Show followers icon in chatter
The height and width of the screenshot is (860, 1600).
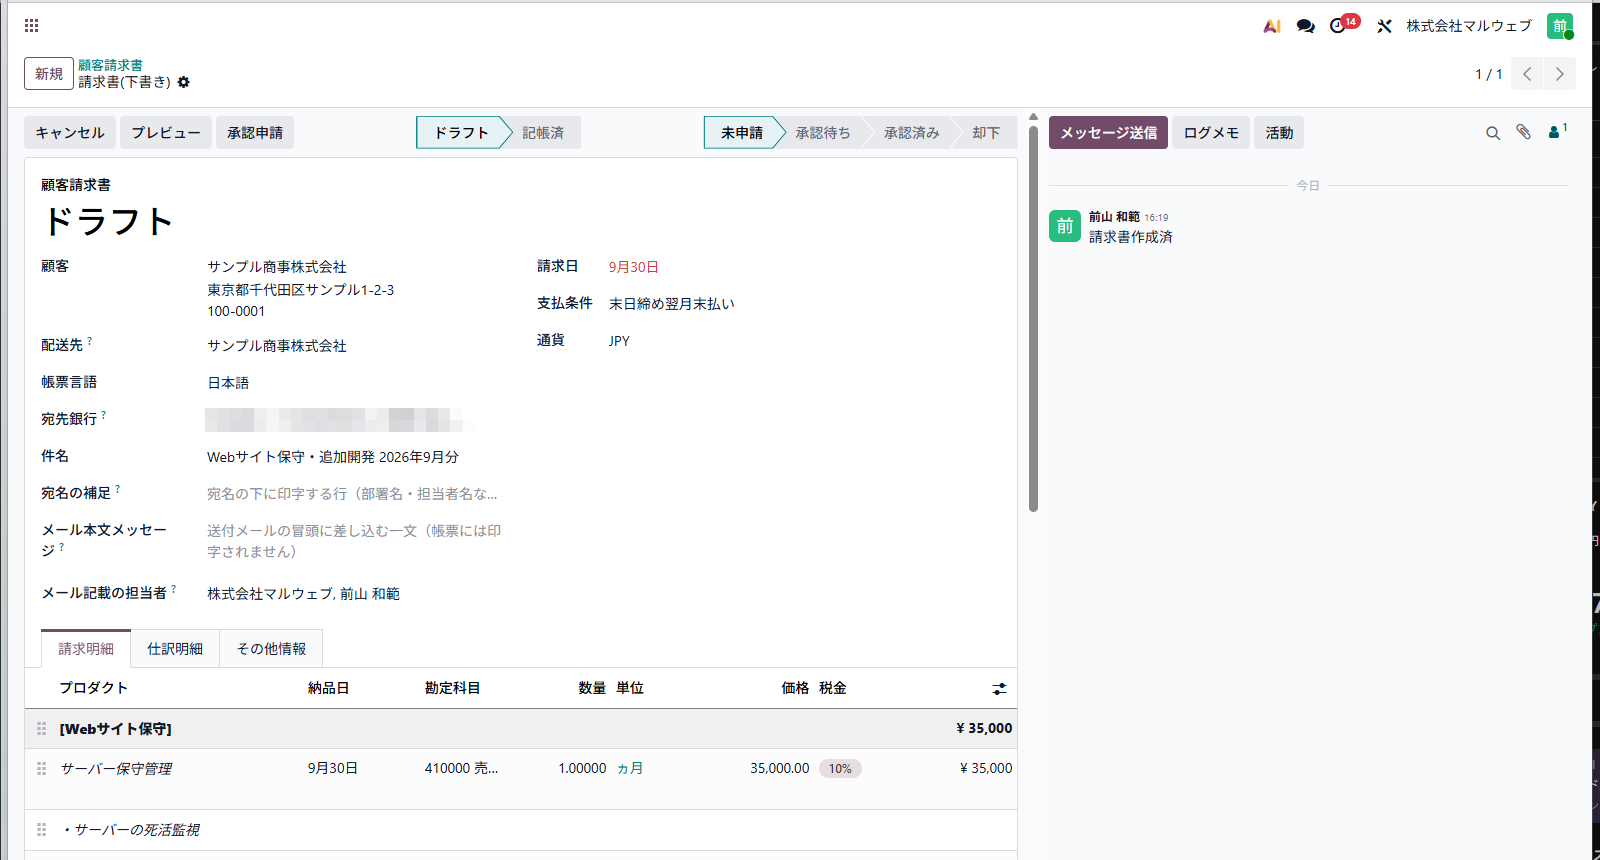1557,131
